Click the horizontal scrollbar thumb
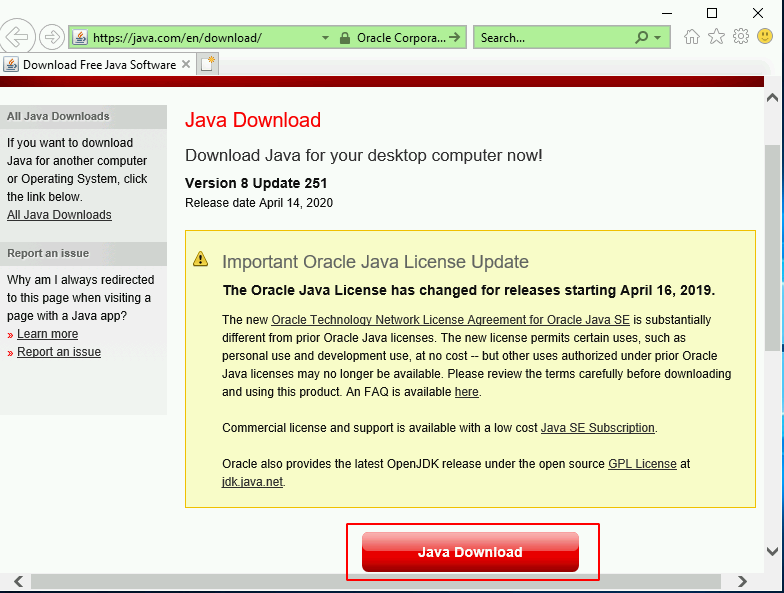The width and height of the screenshot is (784, 593). 376,581
